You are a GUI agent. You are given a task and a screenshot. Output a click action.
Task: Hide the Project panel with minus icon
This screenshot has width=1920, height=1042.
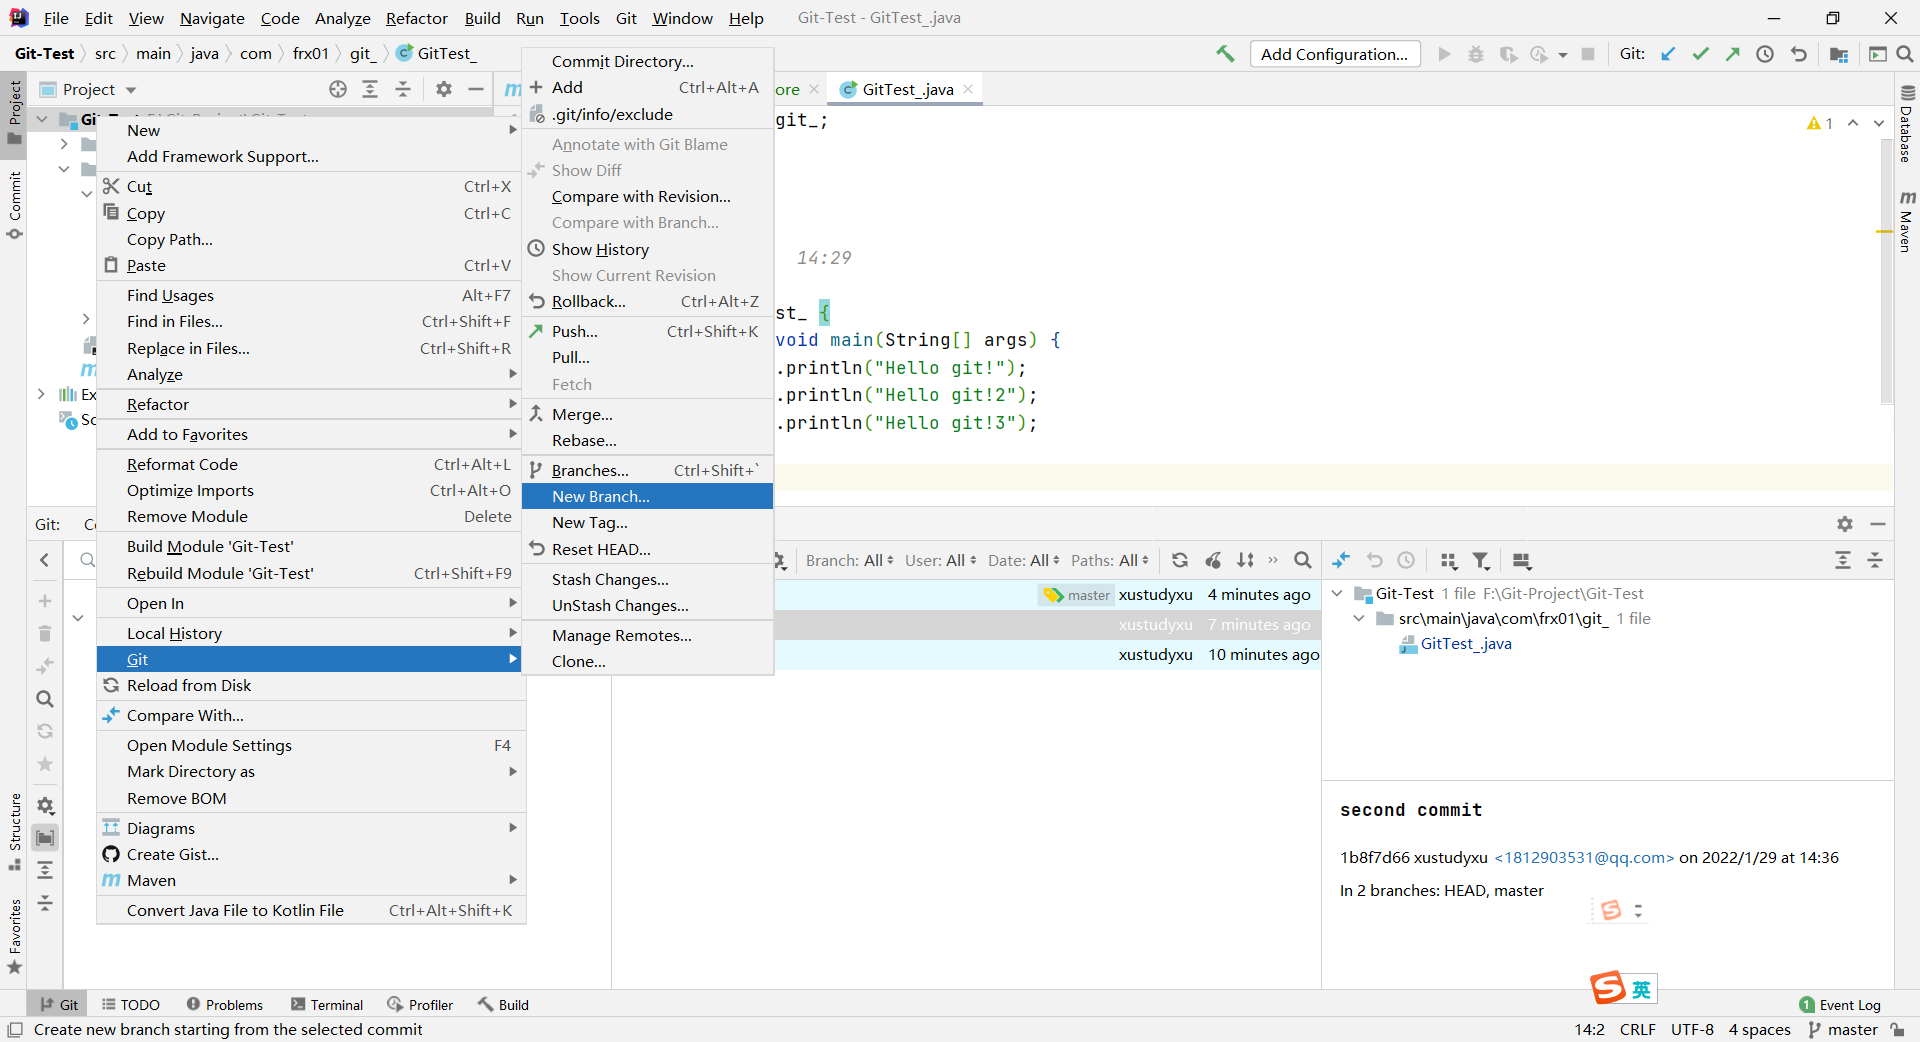tap(476, 89)
